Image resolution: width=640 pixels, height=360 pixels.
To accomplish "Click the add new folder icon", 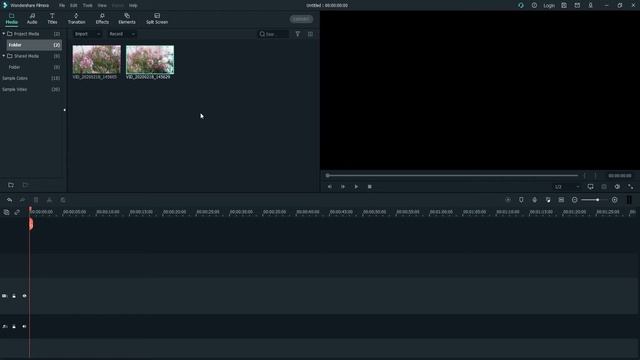I will 11,185.
